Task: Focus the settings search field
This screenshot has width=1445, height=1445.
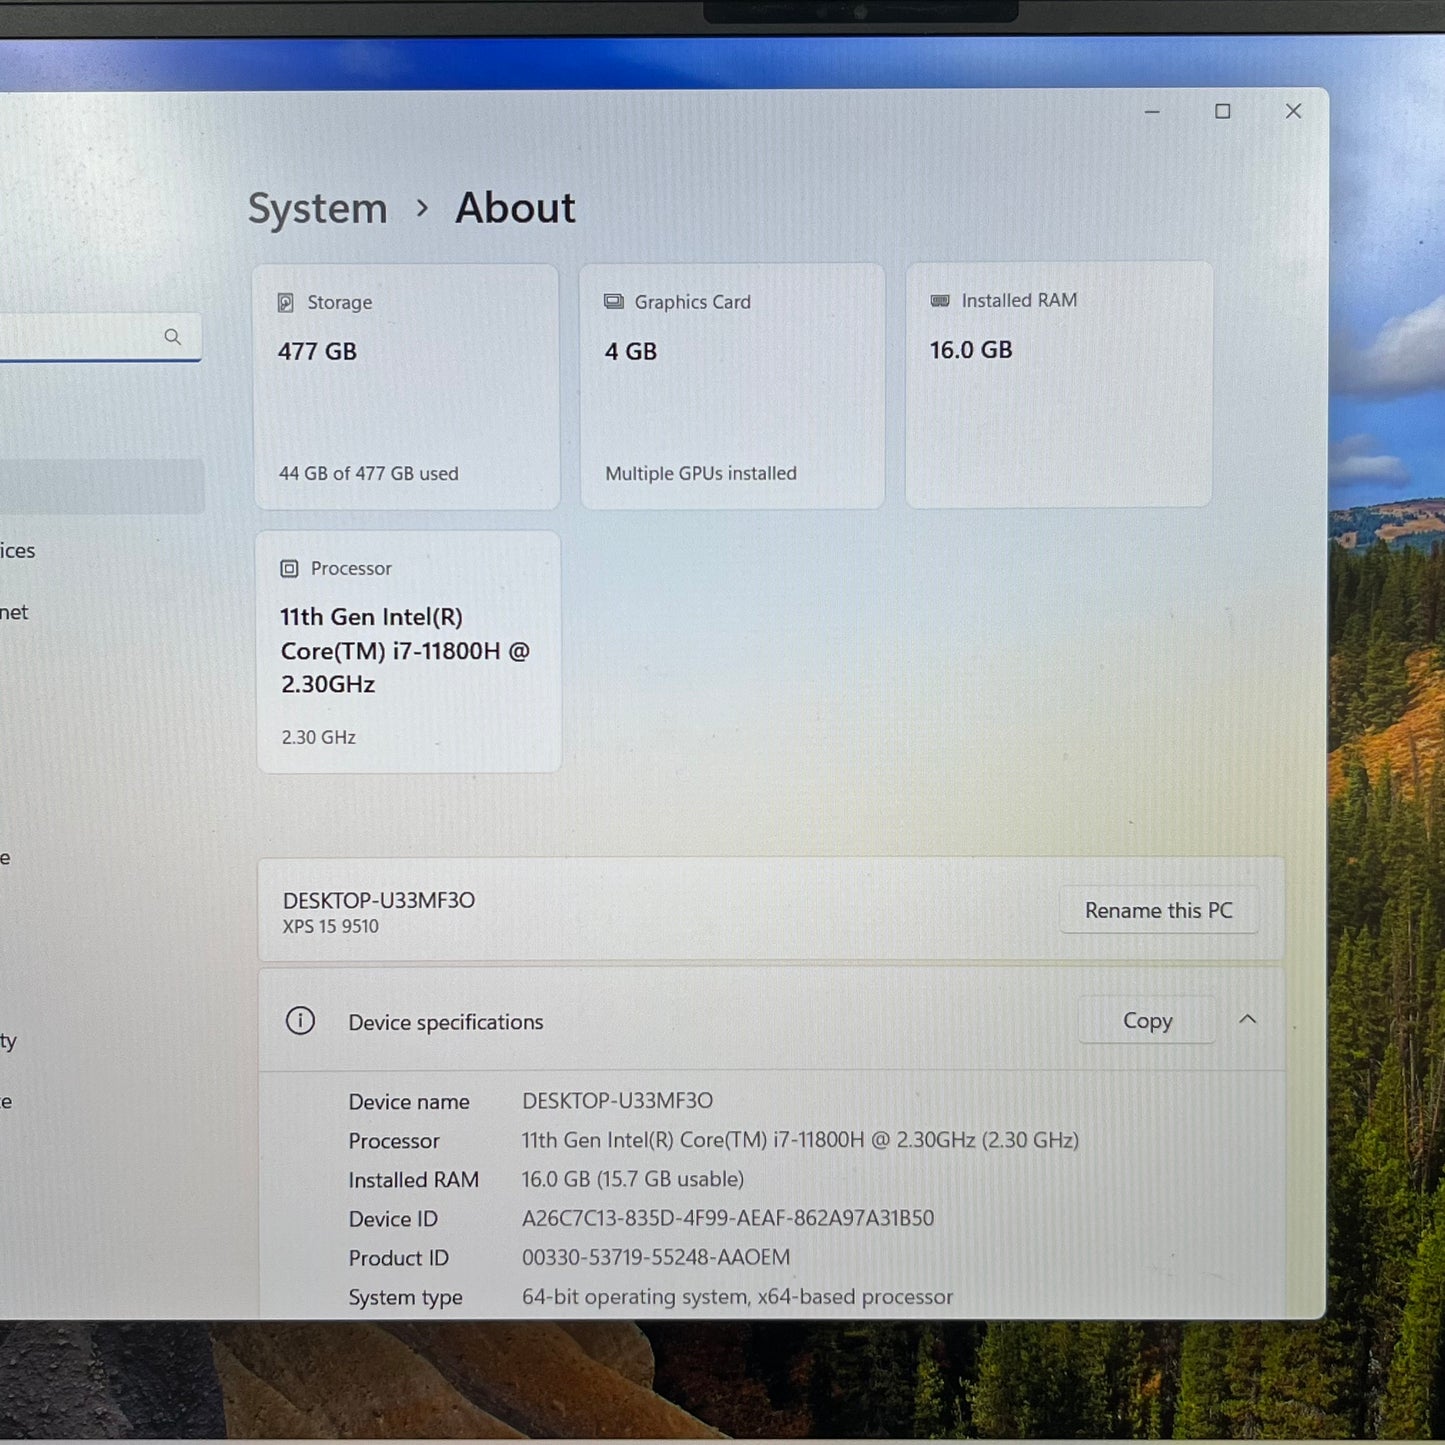Action: (x=80, y=337)
